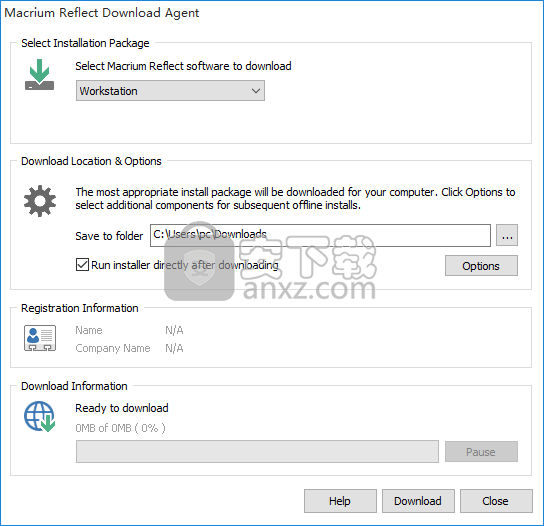This screenshot has height=526, width=544.
Task: Toggle Run installer directly after downloading checkbox
Action: [x=82, y=265]
